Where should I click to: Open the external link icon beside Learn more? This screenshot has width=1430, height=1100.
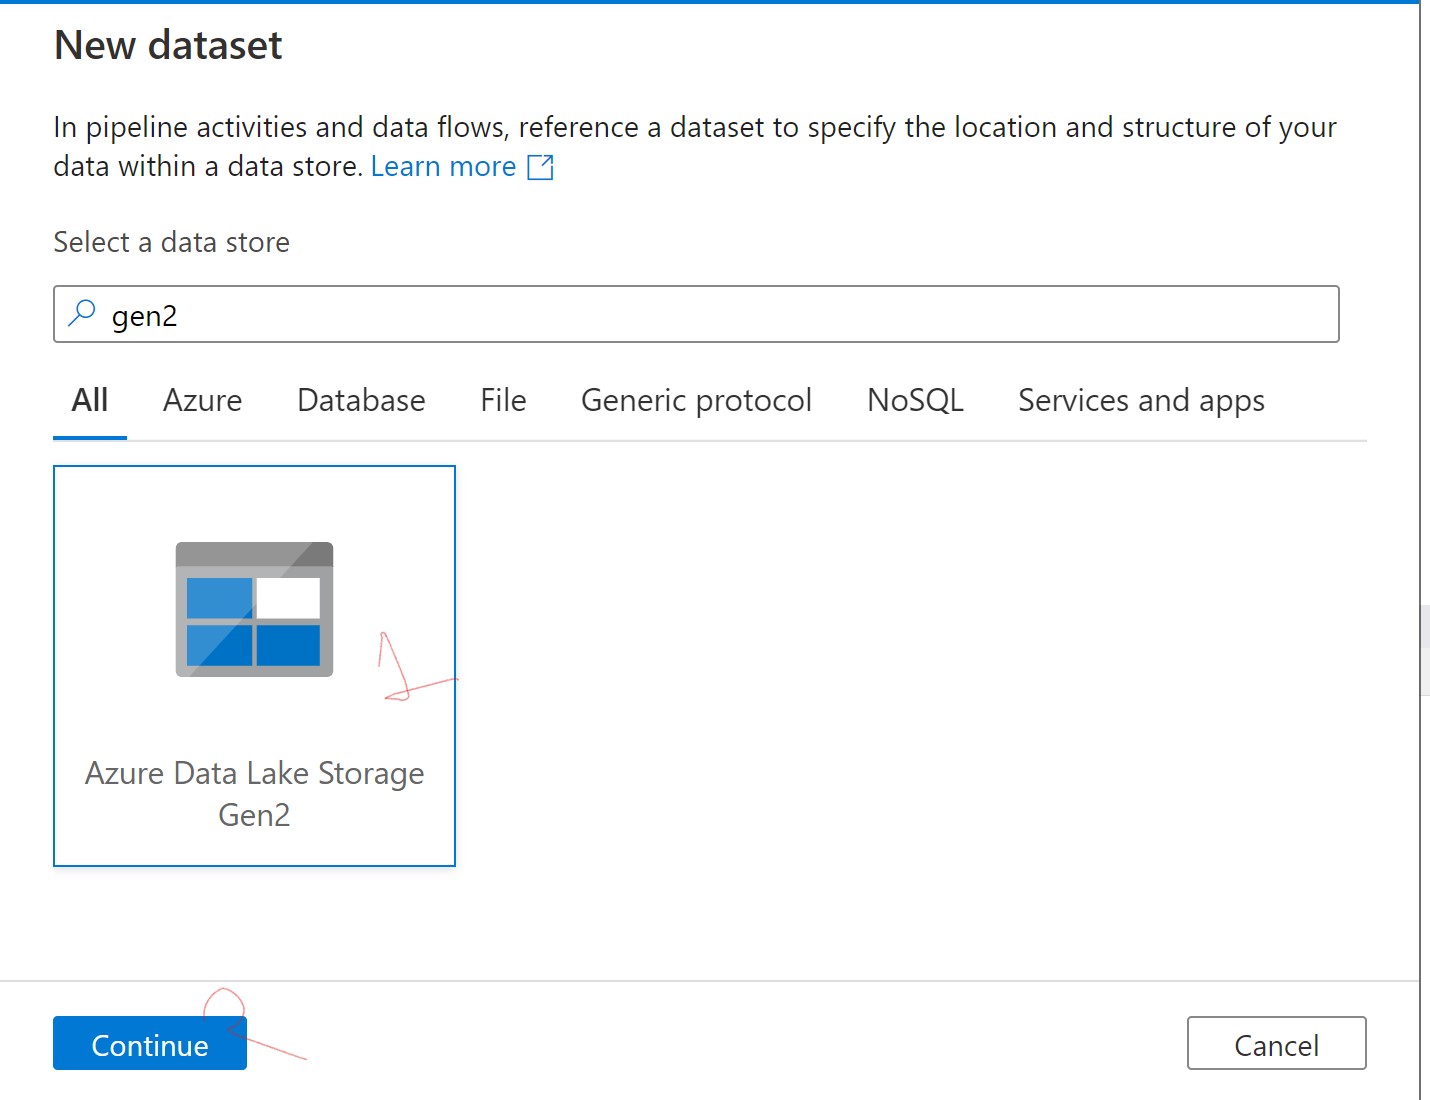540,167
